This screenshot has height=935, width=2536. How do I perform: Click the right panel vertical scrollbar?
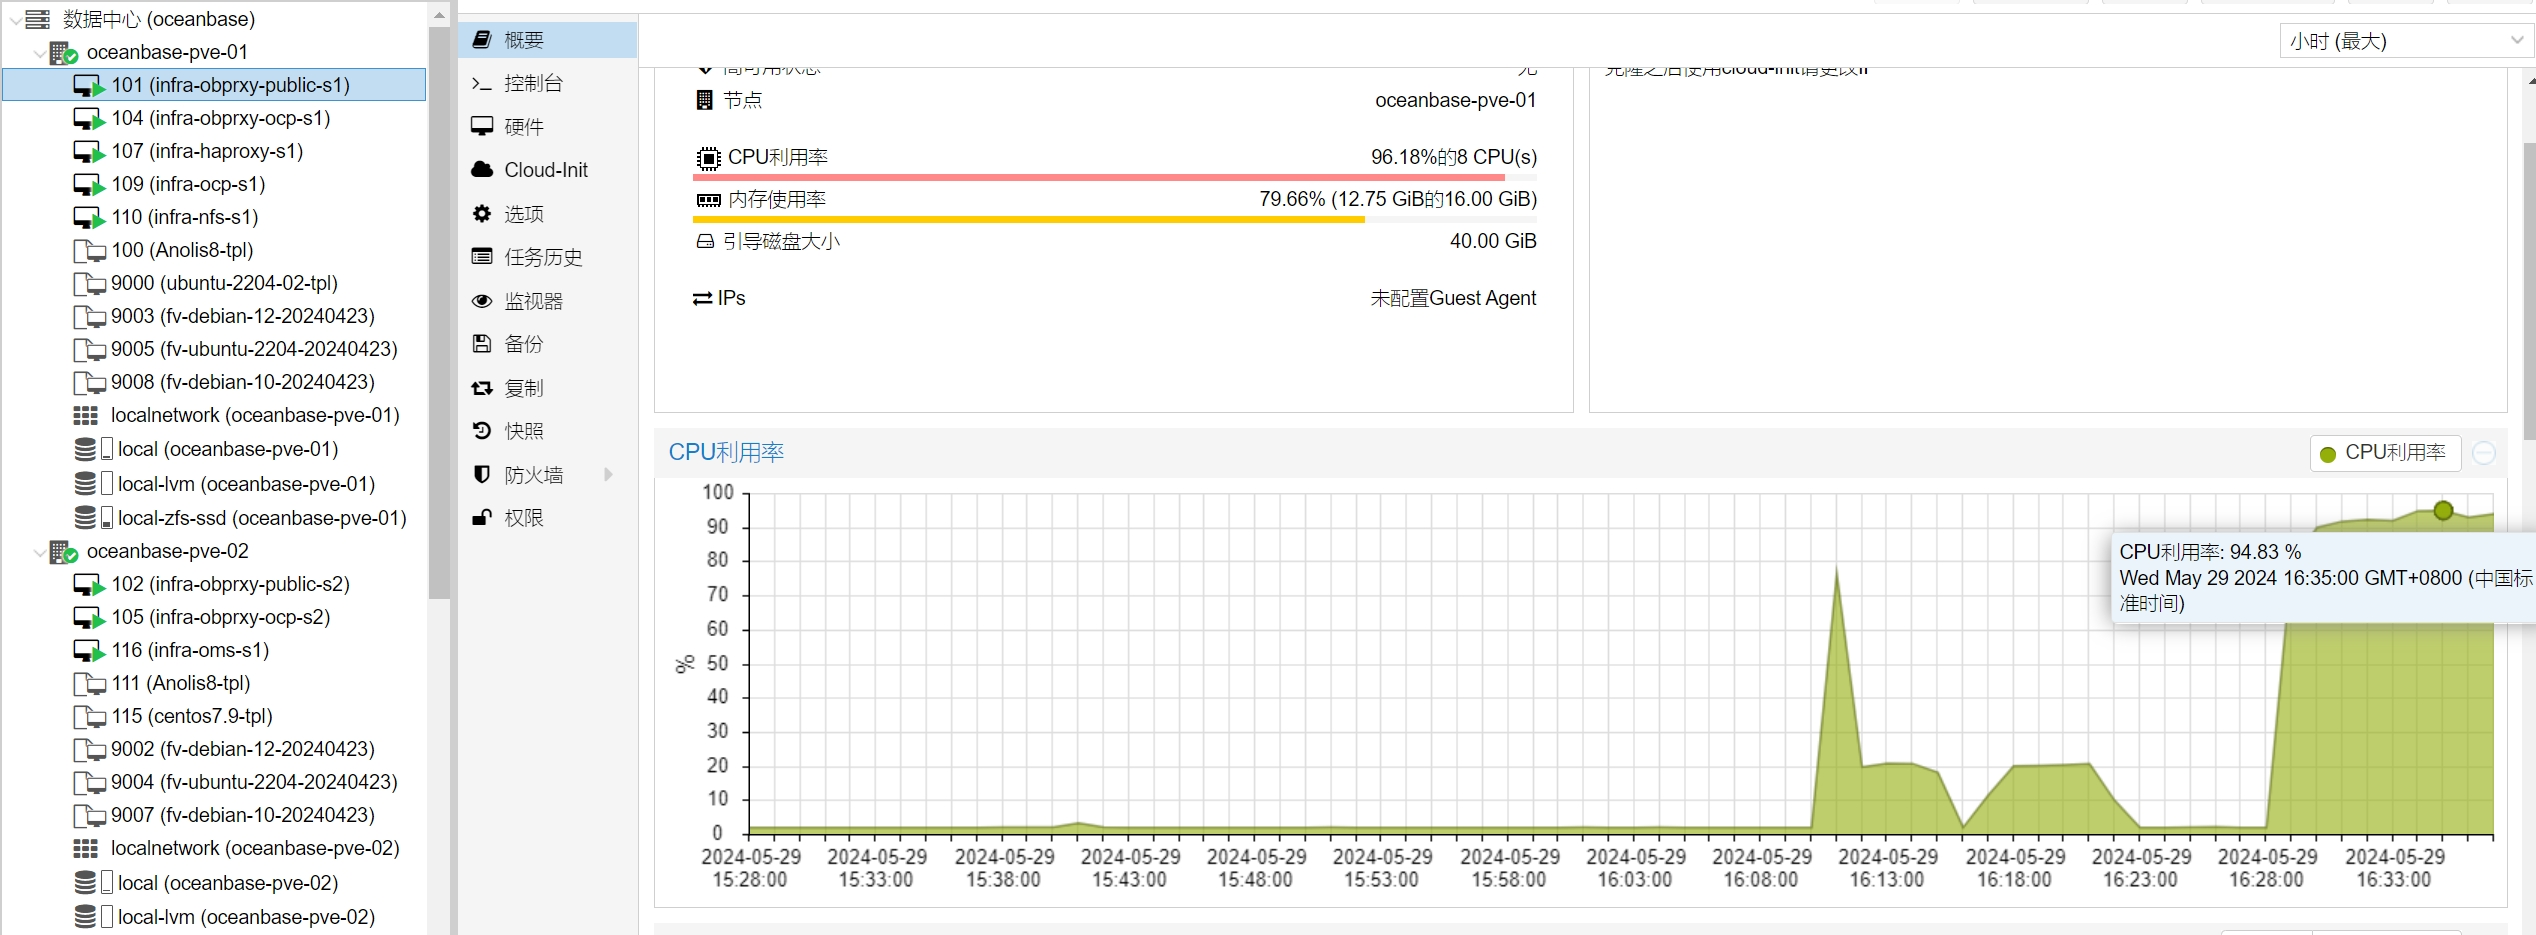click(x=2529, y=291)
